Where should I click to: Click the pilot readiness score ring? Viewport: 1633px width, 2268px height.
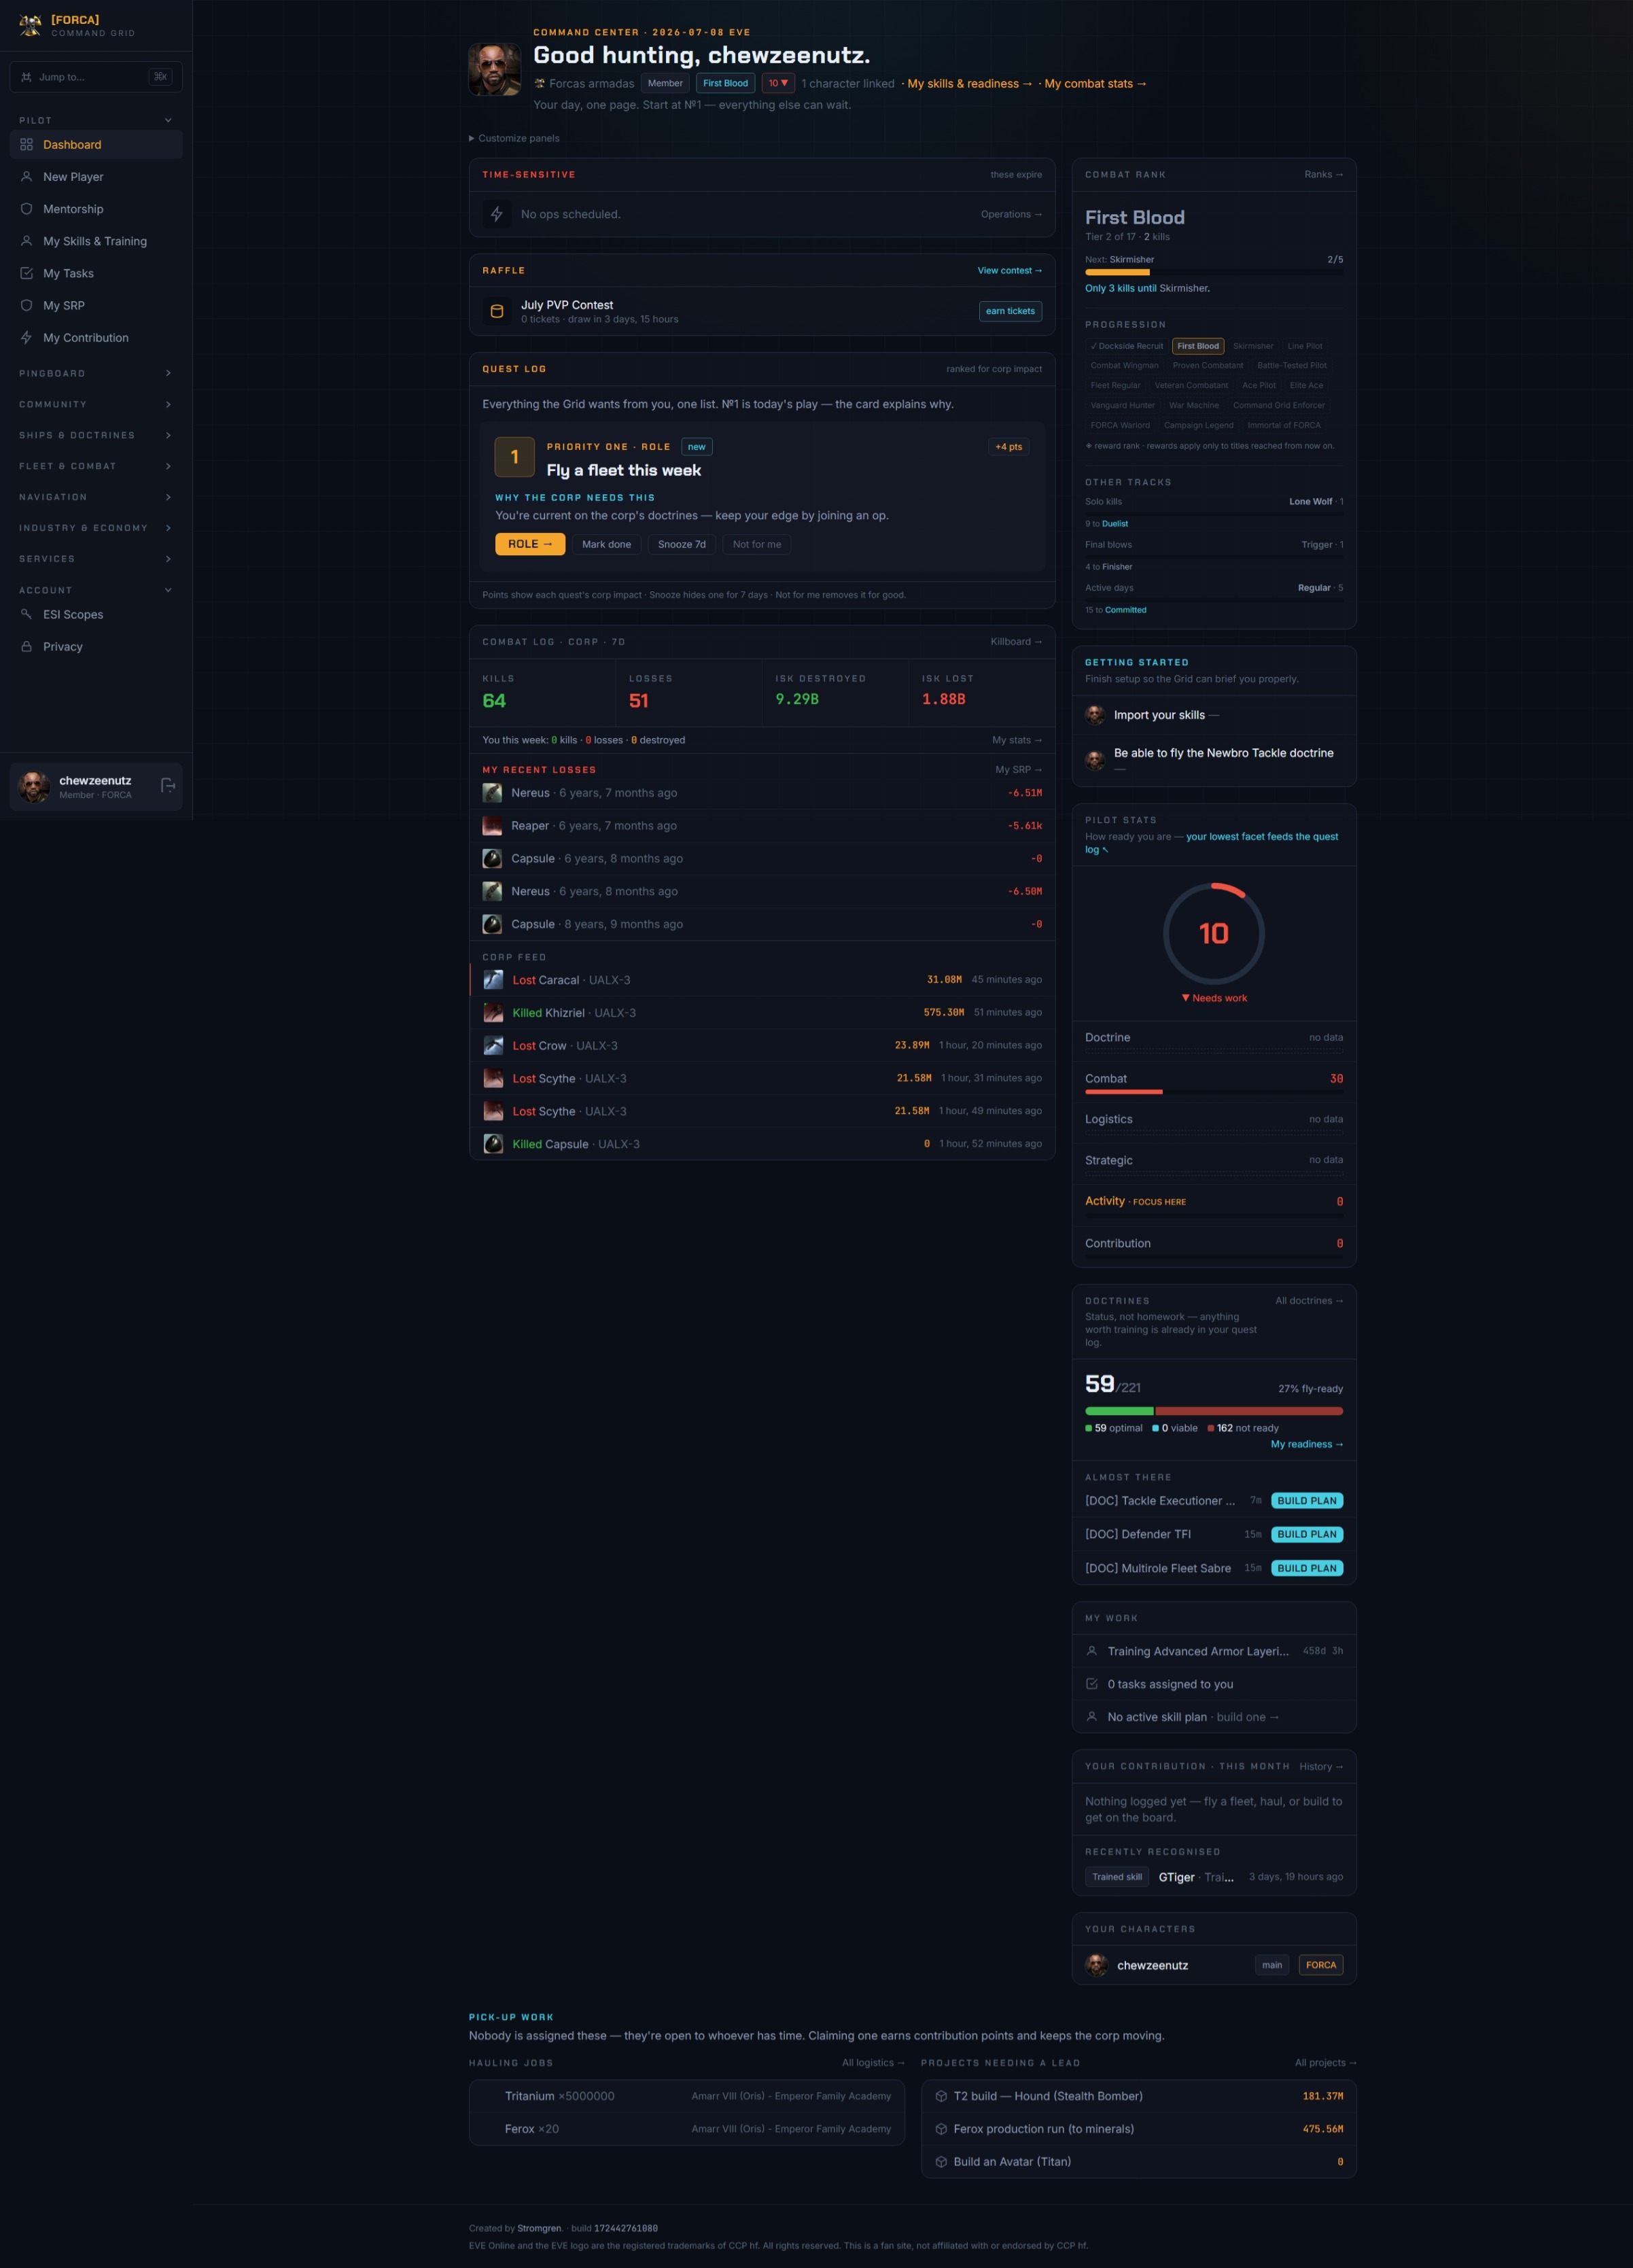[x=1214, y=933]
